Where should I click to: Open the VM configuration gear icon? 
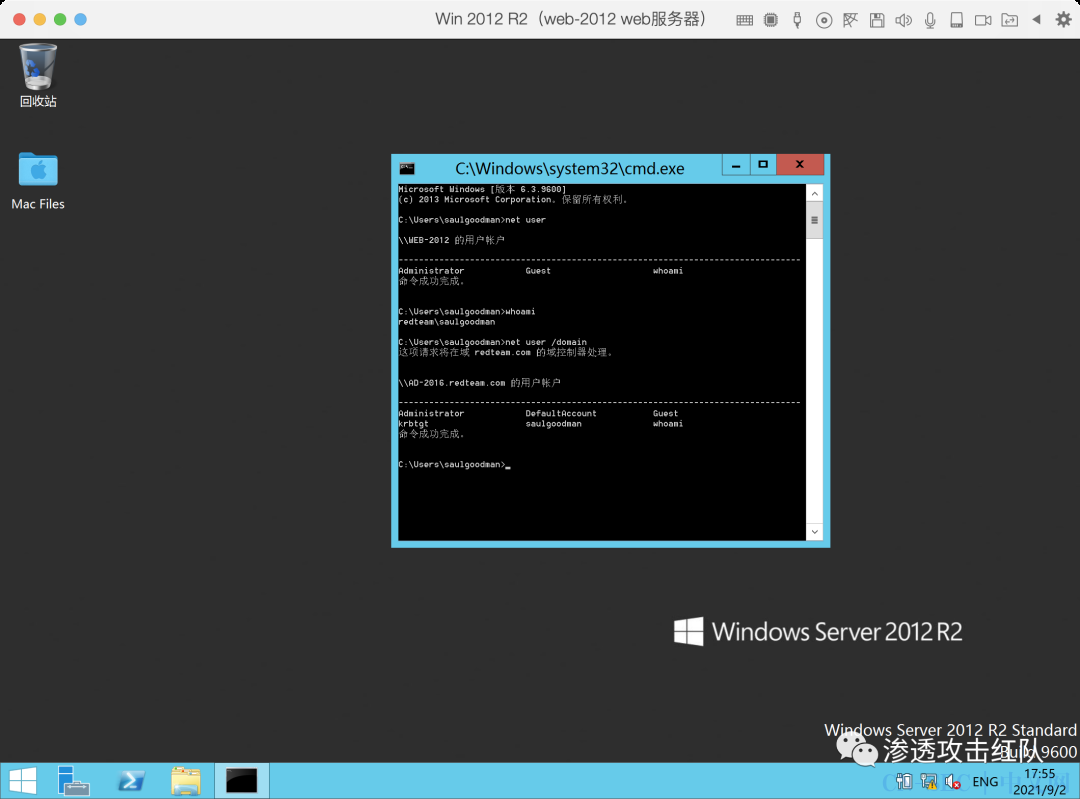(x=1063, y=20)
